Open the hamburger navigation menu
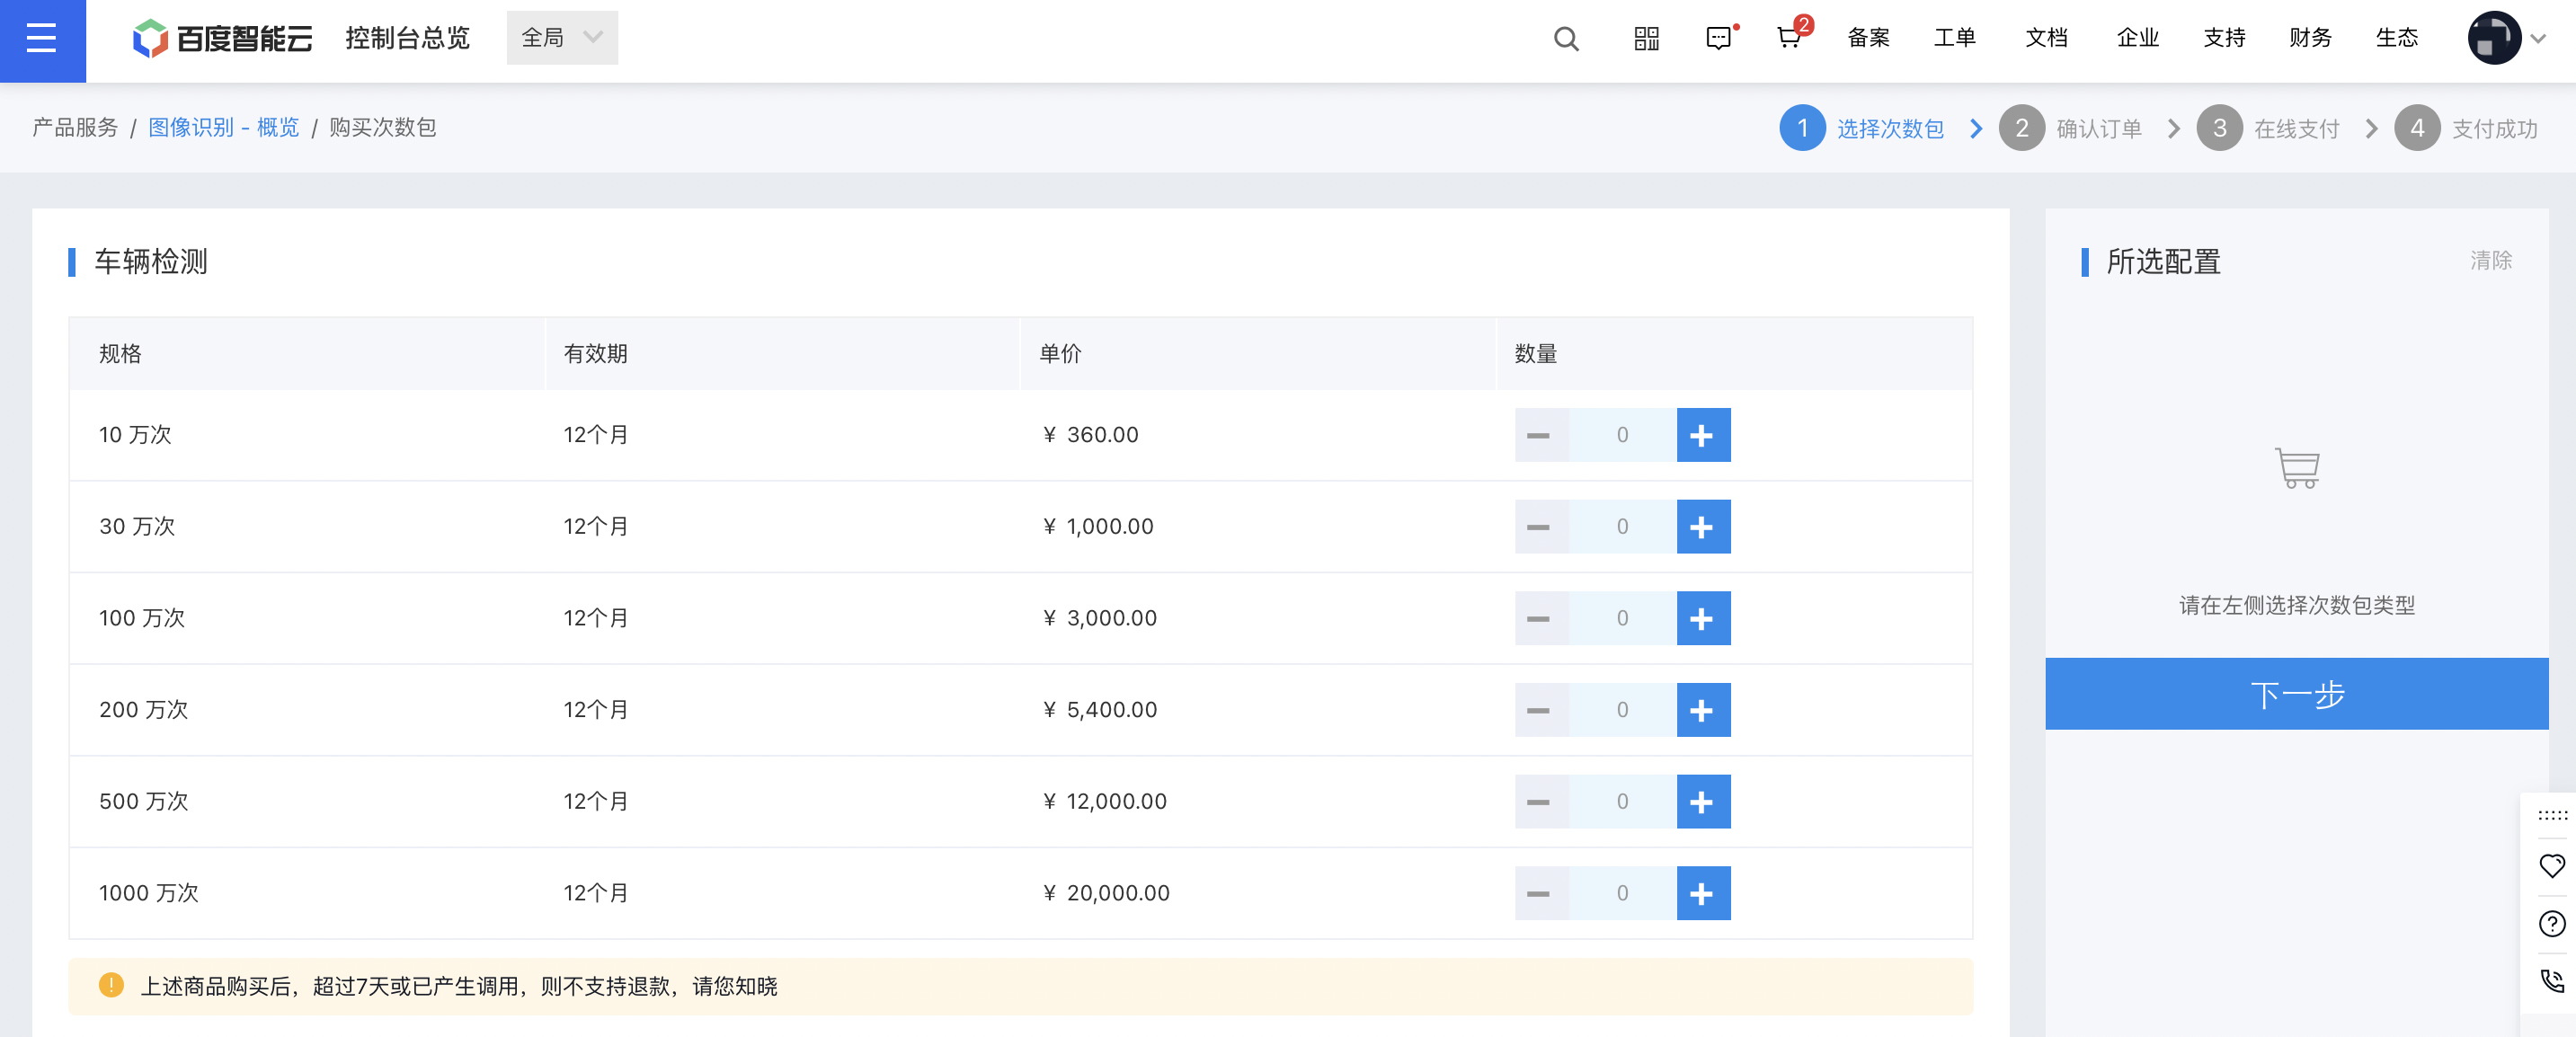Image resolution: width=2576 pixels, height=1037 pixels. point(42,40)
